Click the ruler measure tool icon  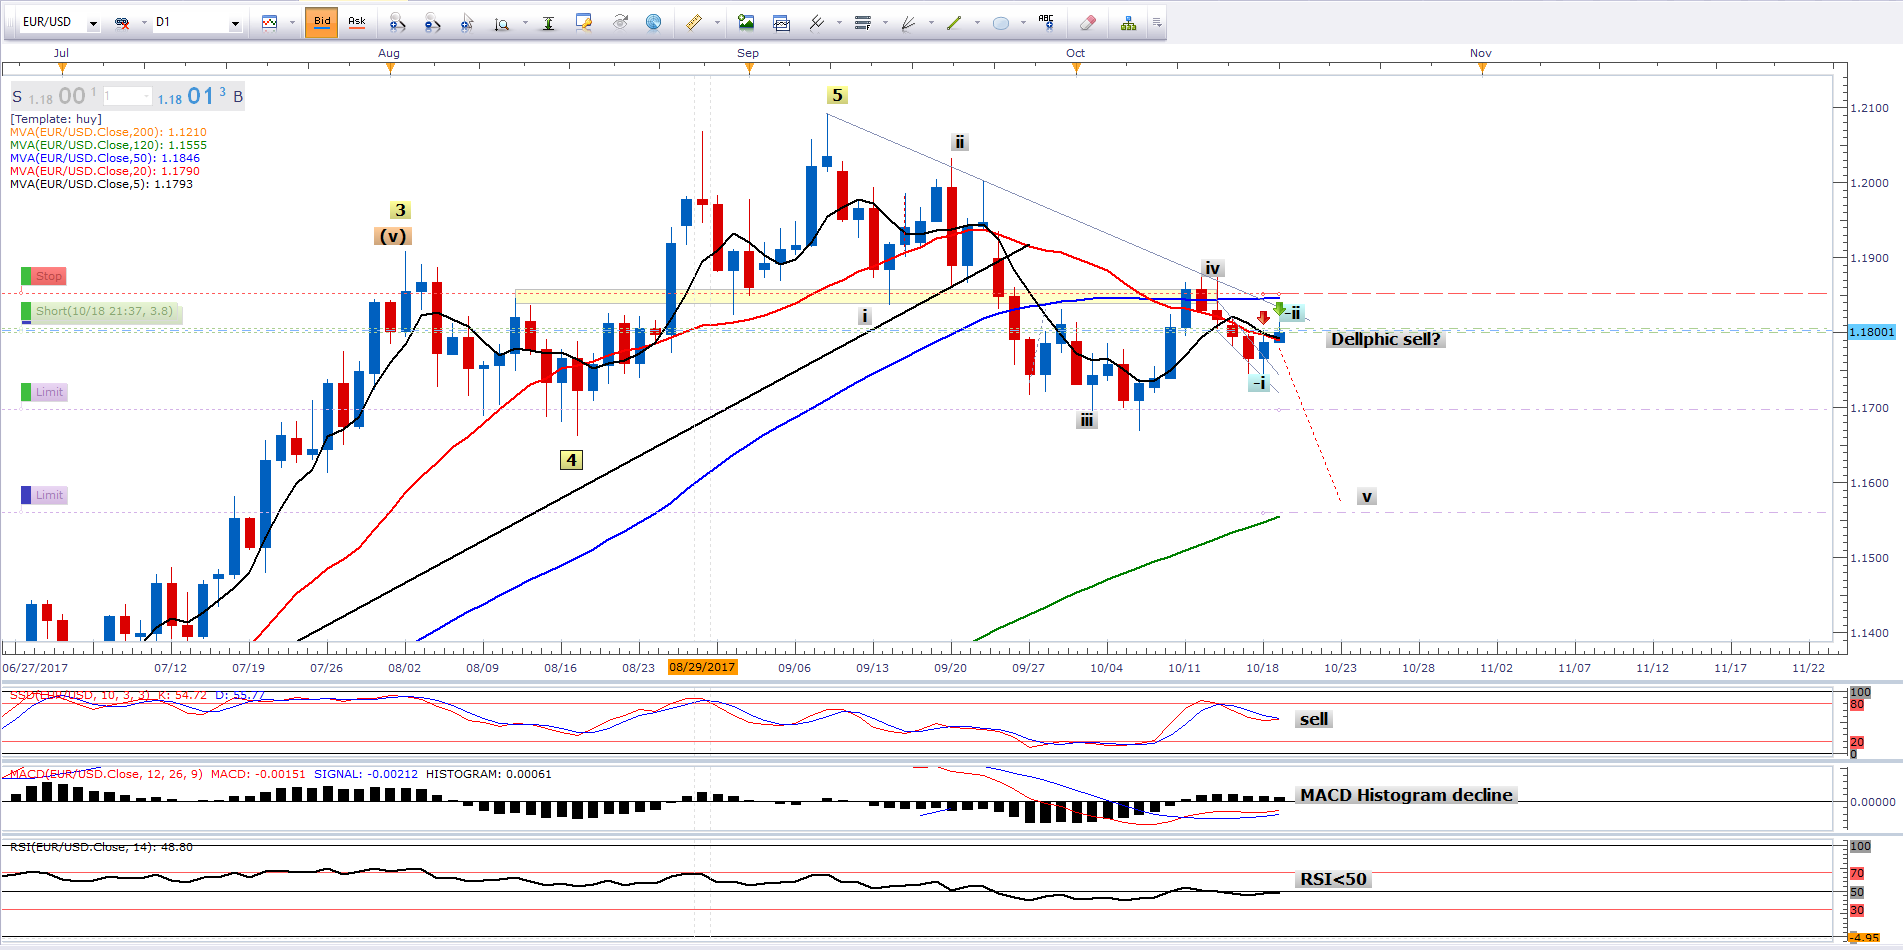tap(693, 23)
